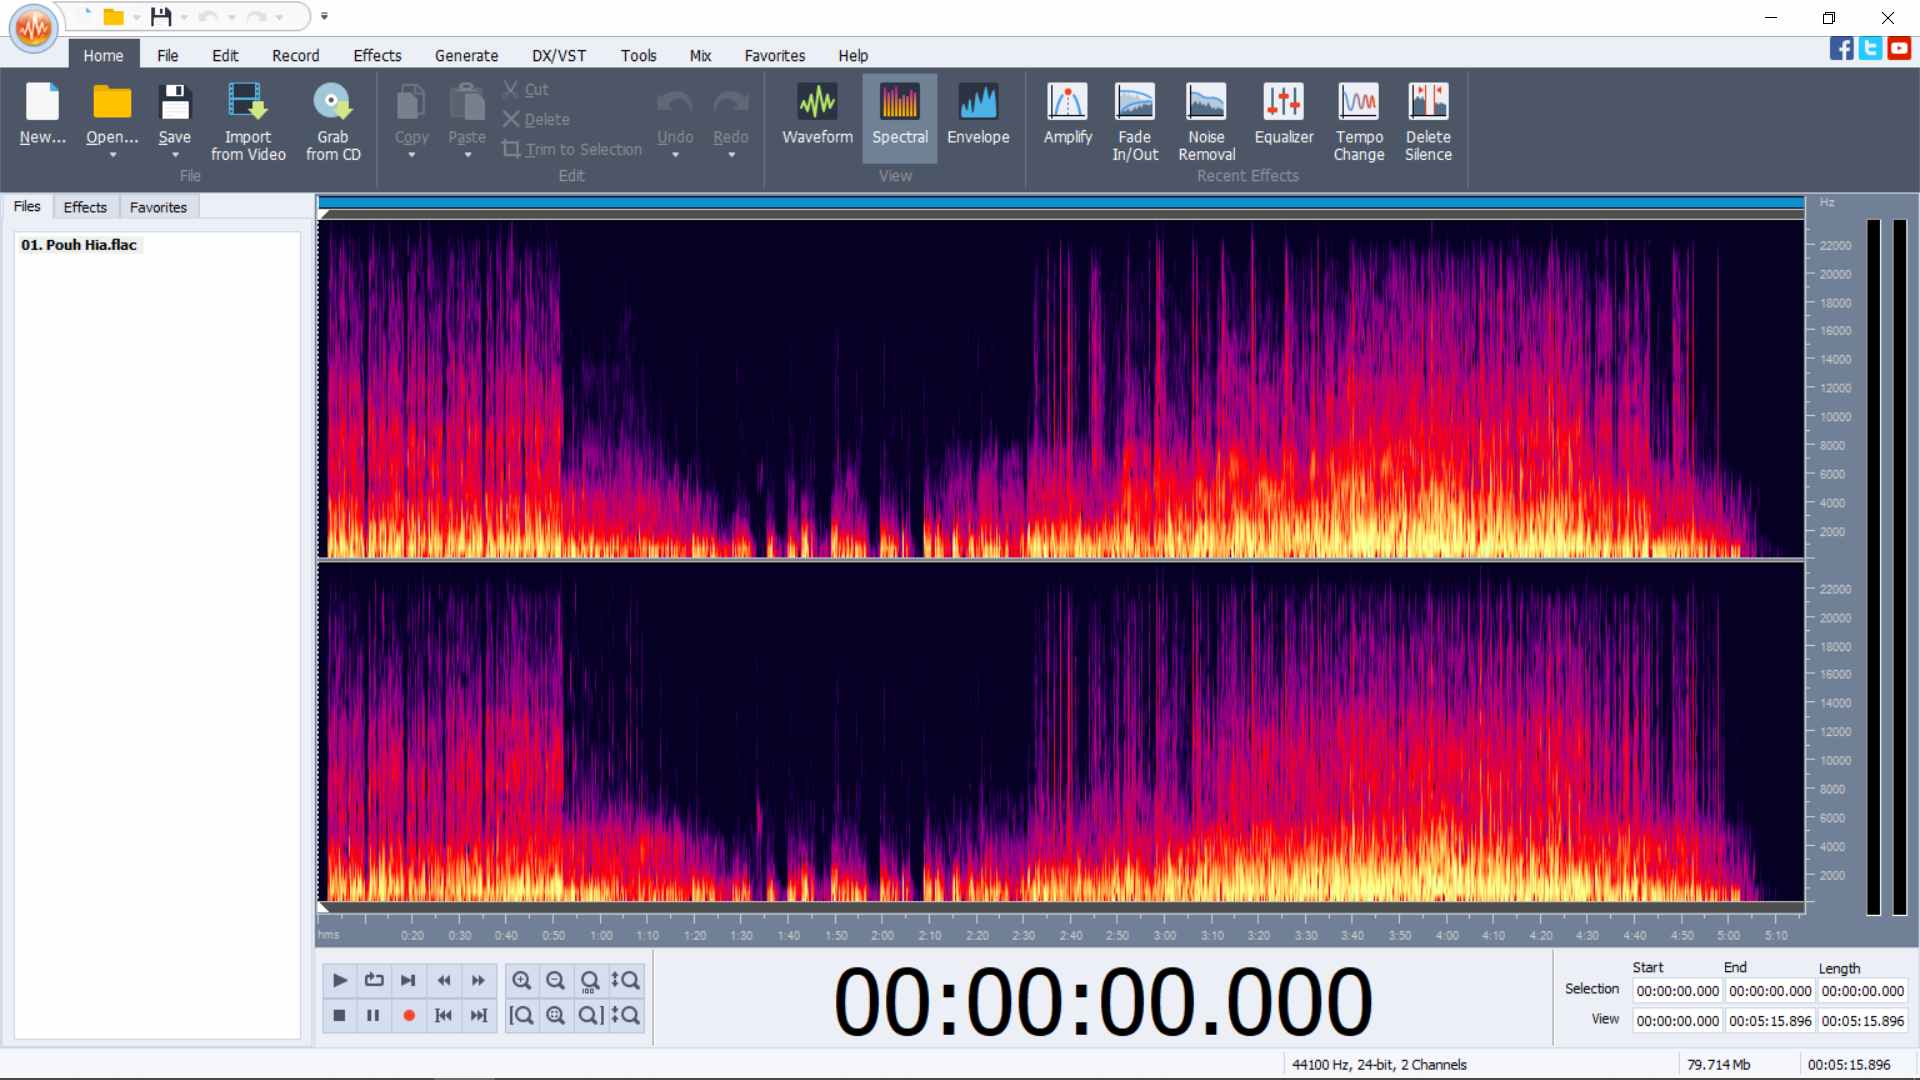This screenshot has height=1080, width=1920.
Task: Expand the Open dropdown arrow
Action: coord(112,155)
